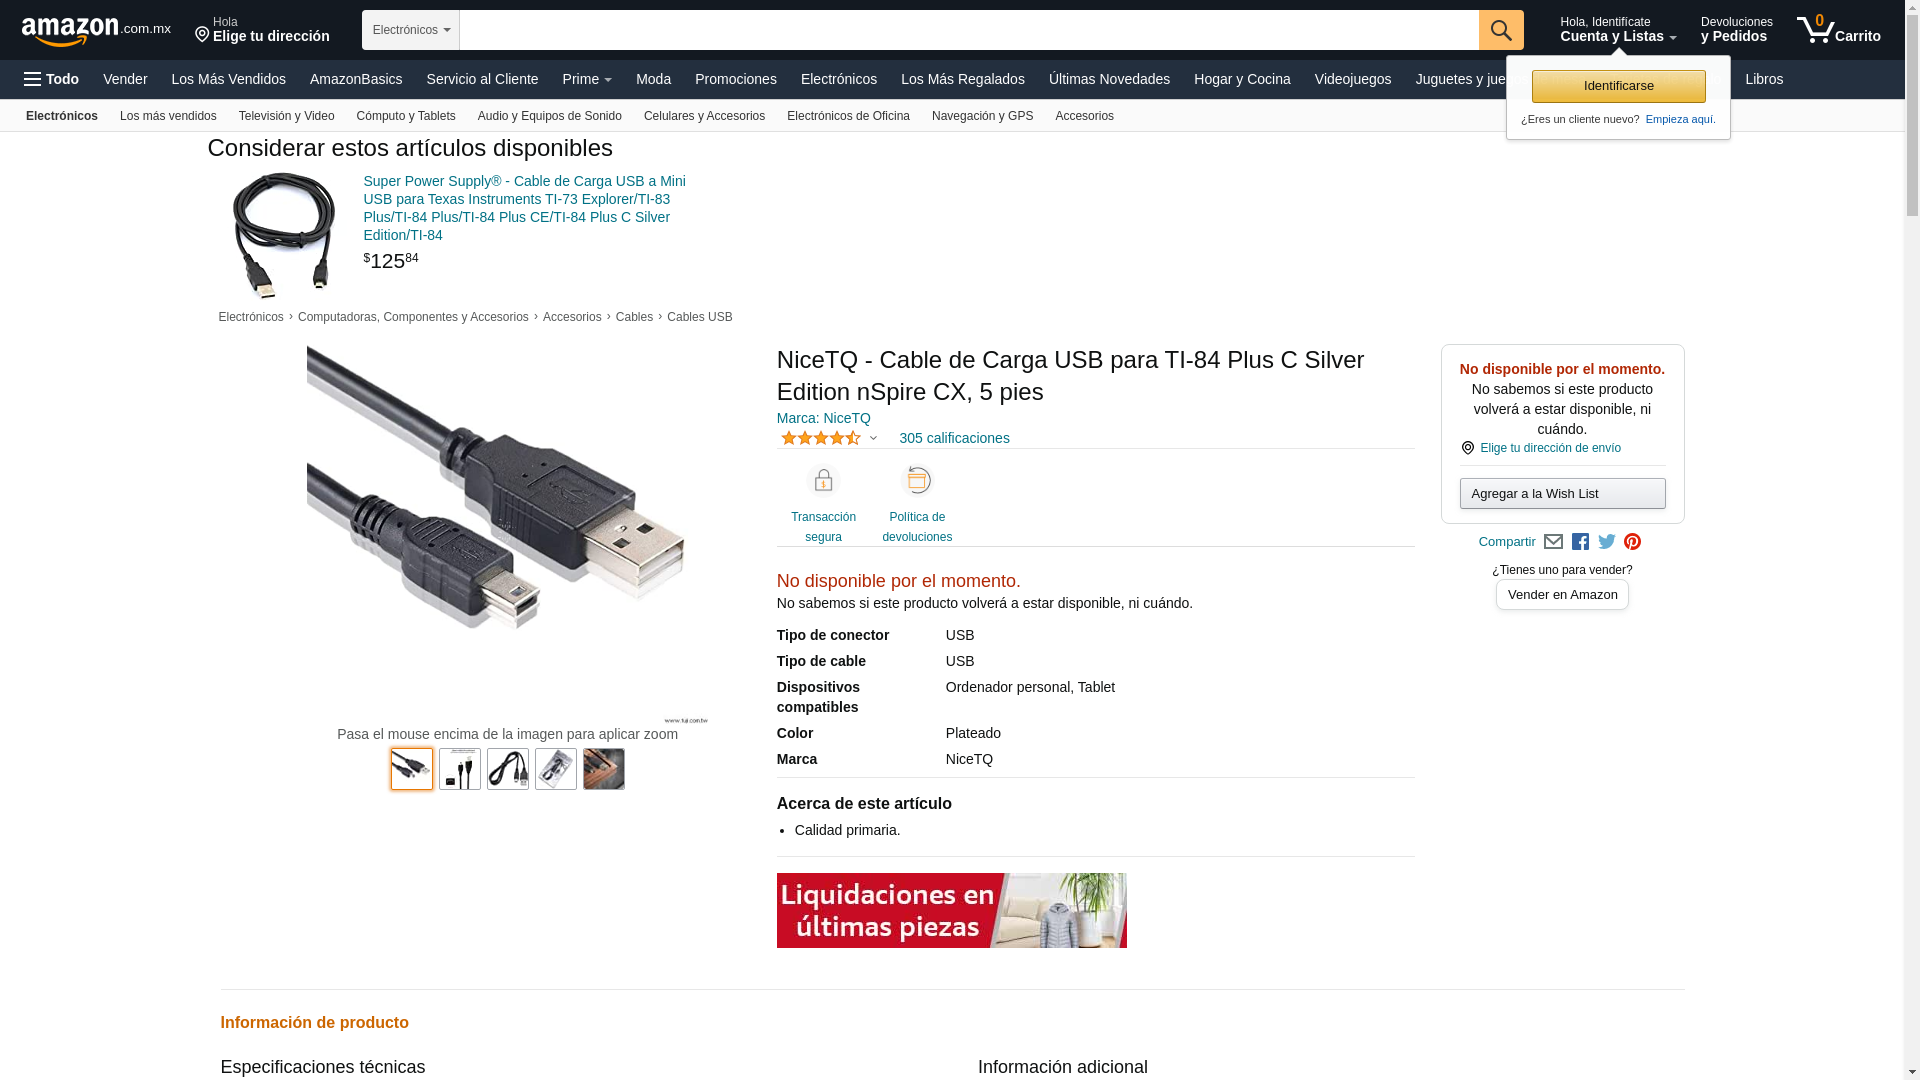The height and width of the screenshot is (1080, 1920).
Task: Expand the Prime menu dropdown
Action: click(x=587, y=79)
